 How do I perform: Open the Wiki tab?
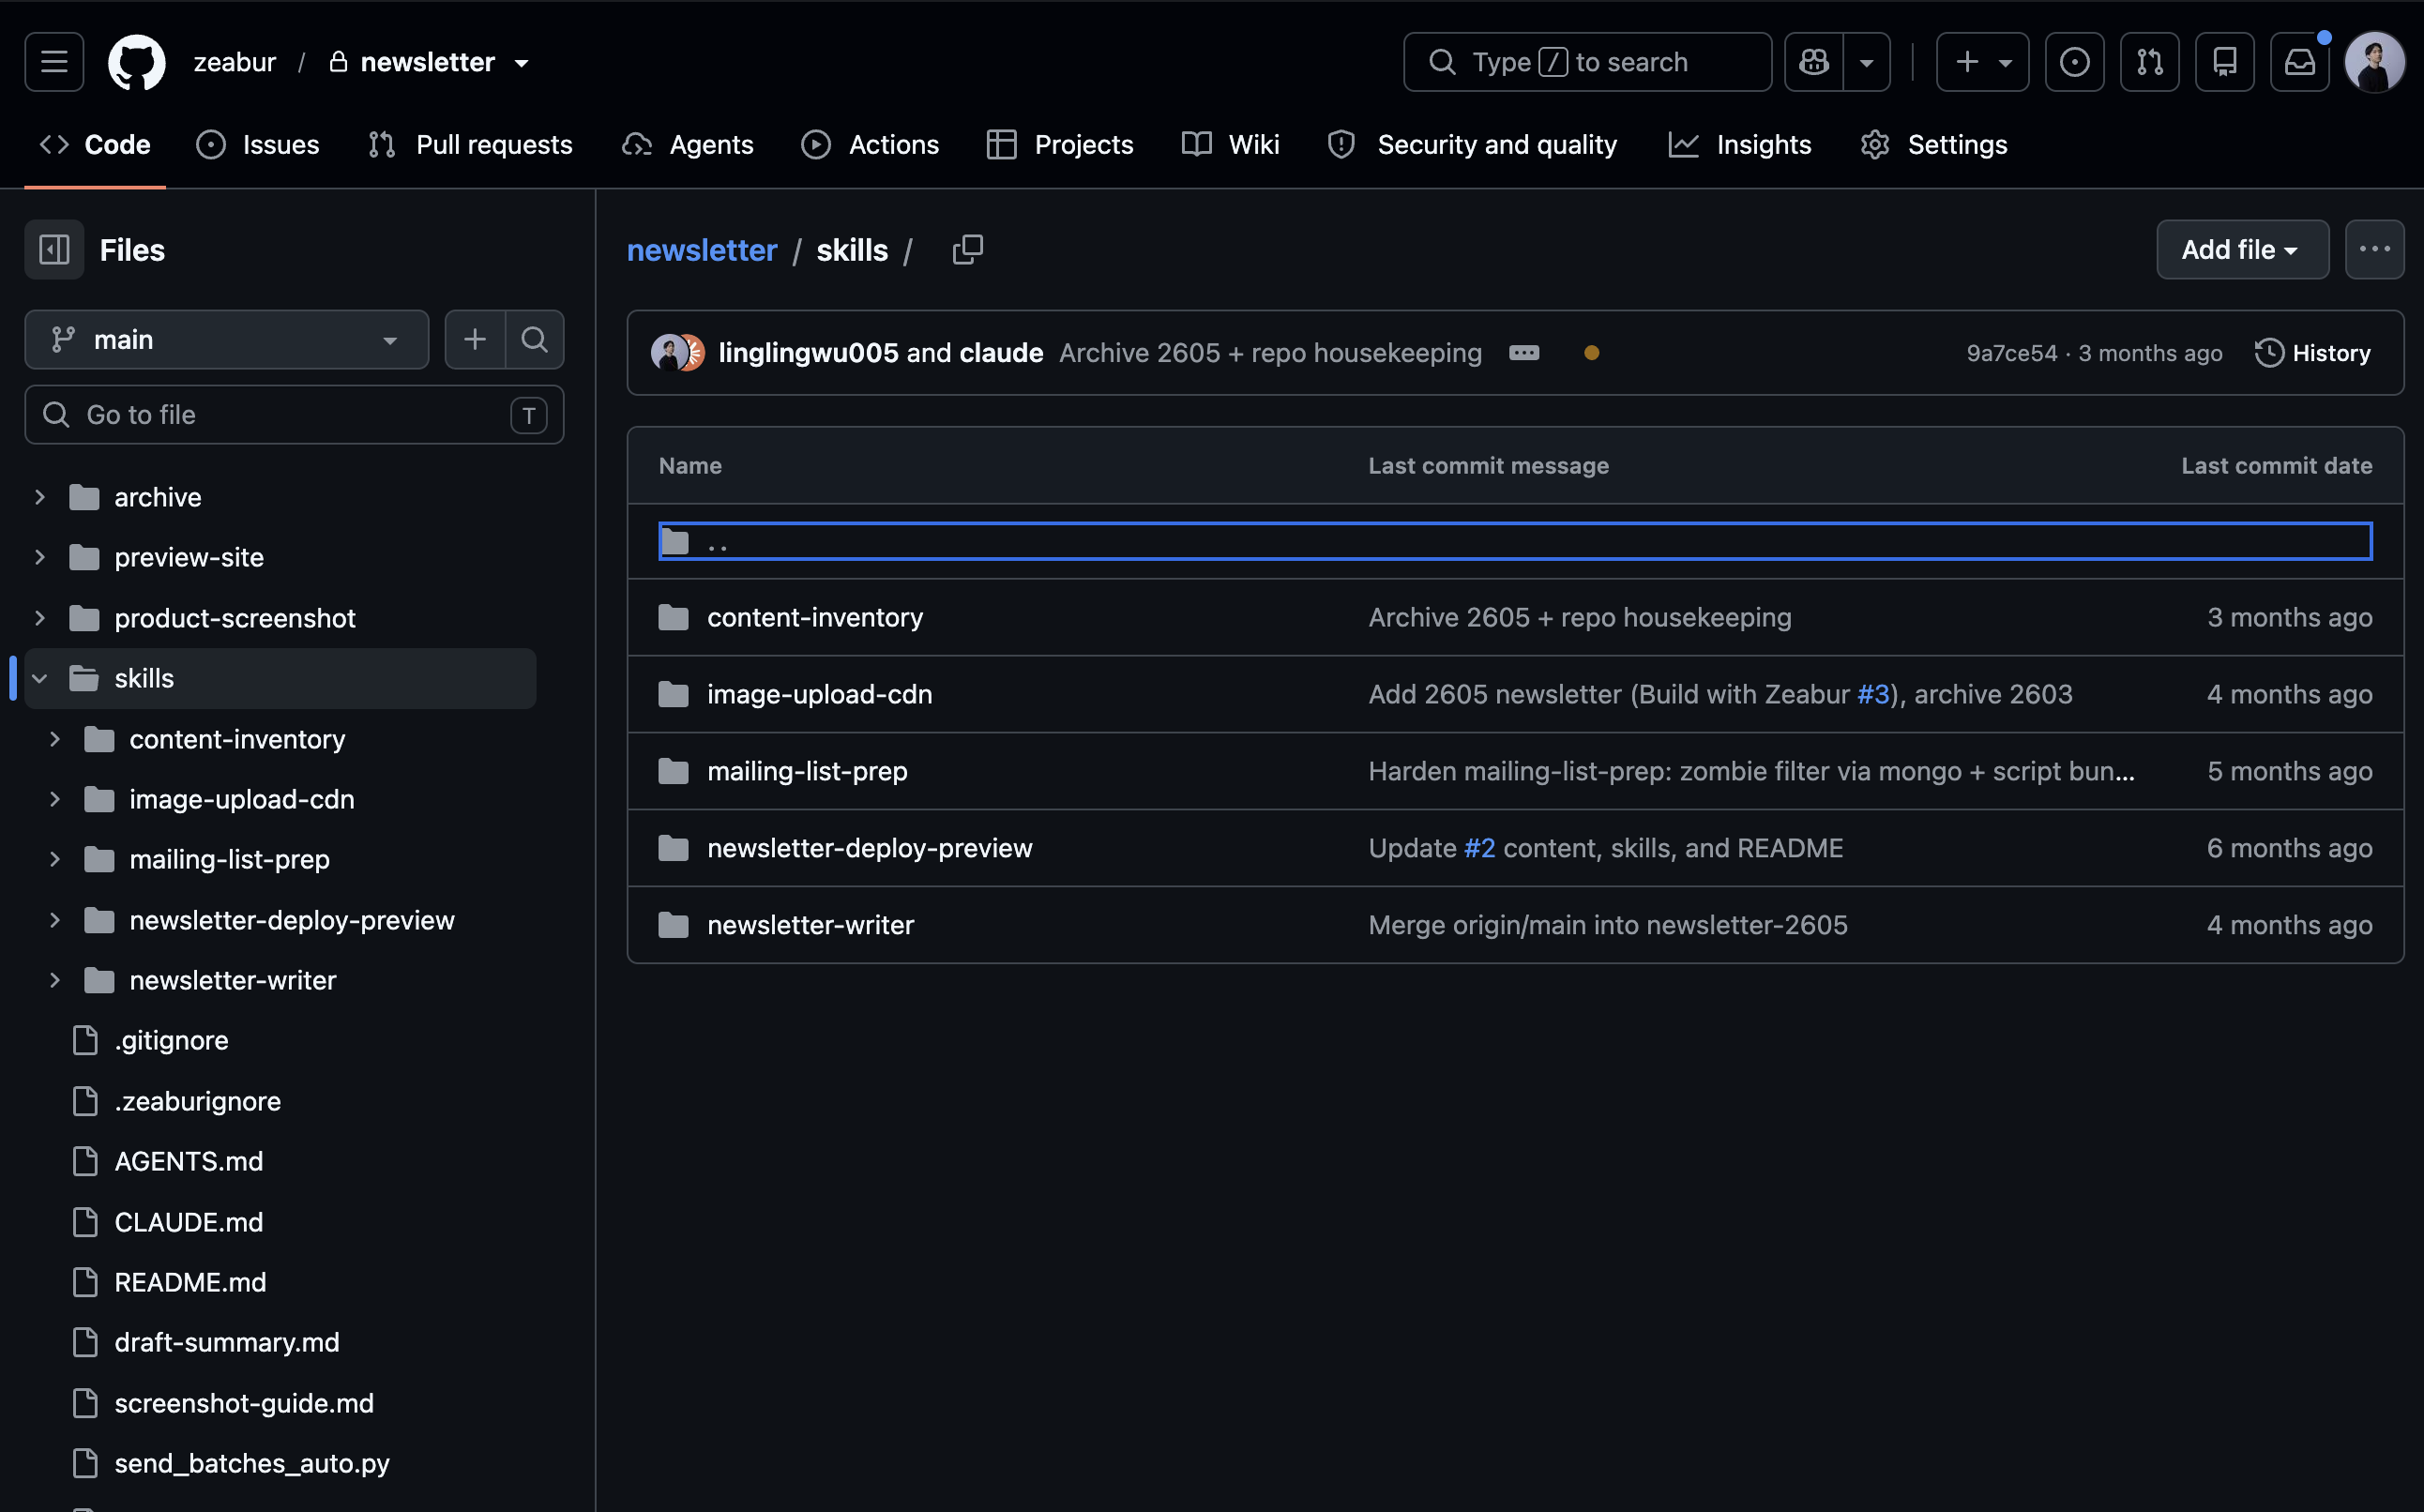click(1231, 145)
